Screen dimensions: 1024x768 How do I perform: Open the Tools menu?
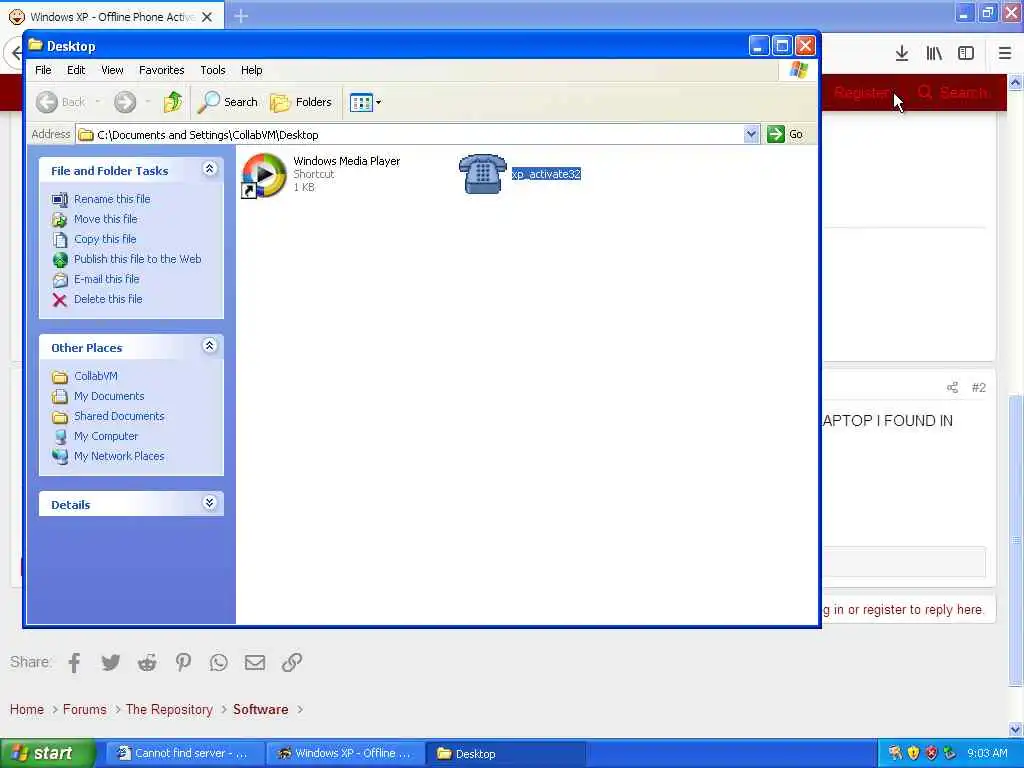pos(213,70)
